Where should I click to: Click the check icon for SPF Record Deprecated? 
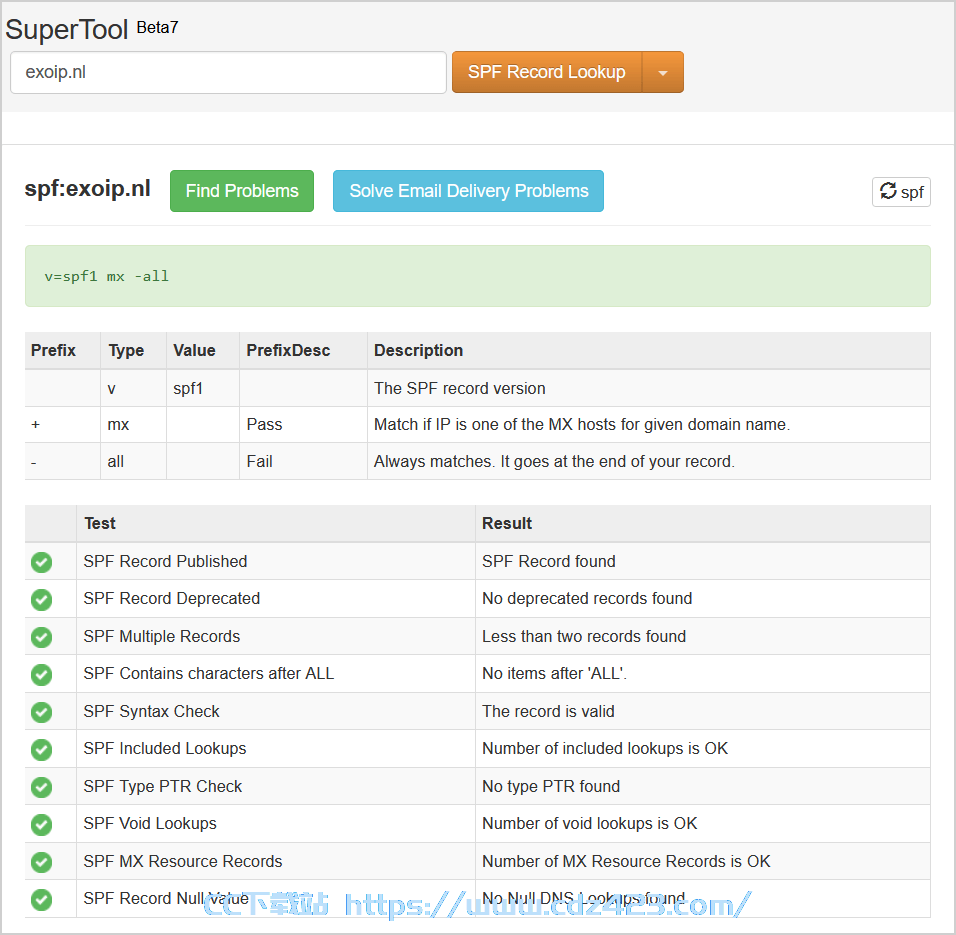coord(41,600)
